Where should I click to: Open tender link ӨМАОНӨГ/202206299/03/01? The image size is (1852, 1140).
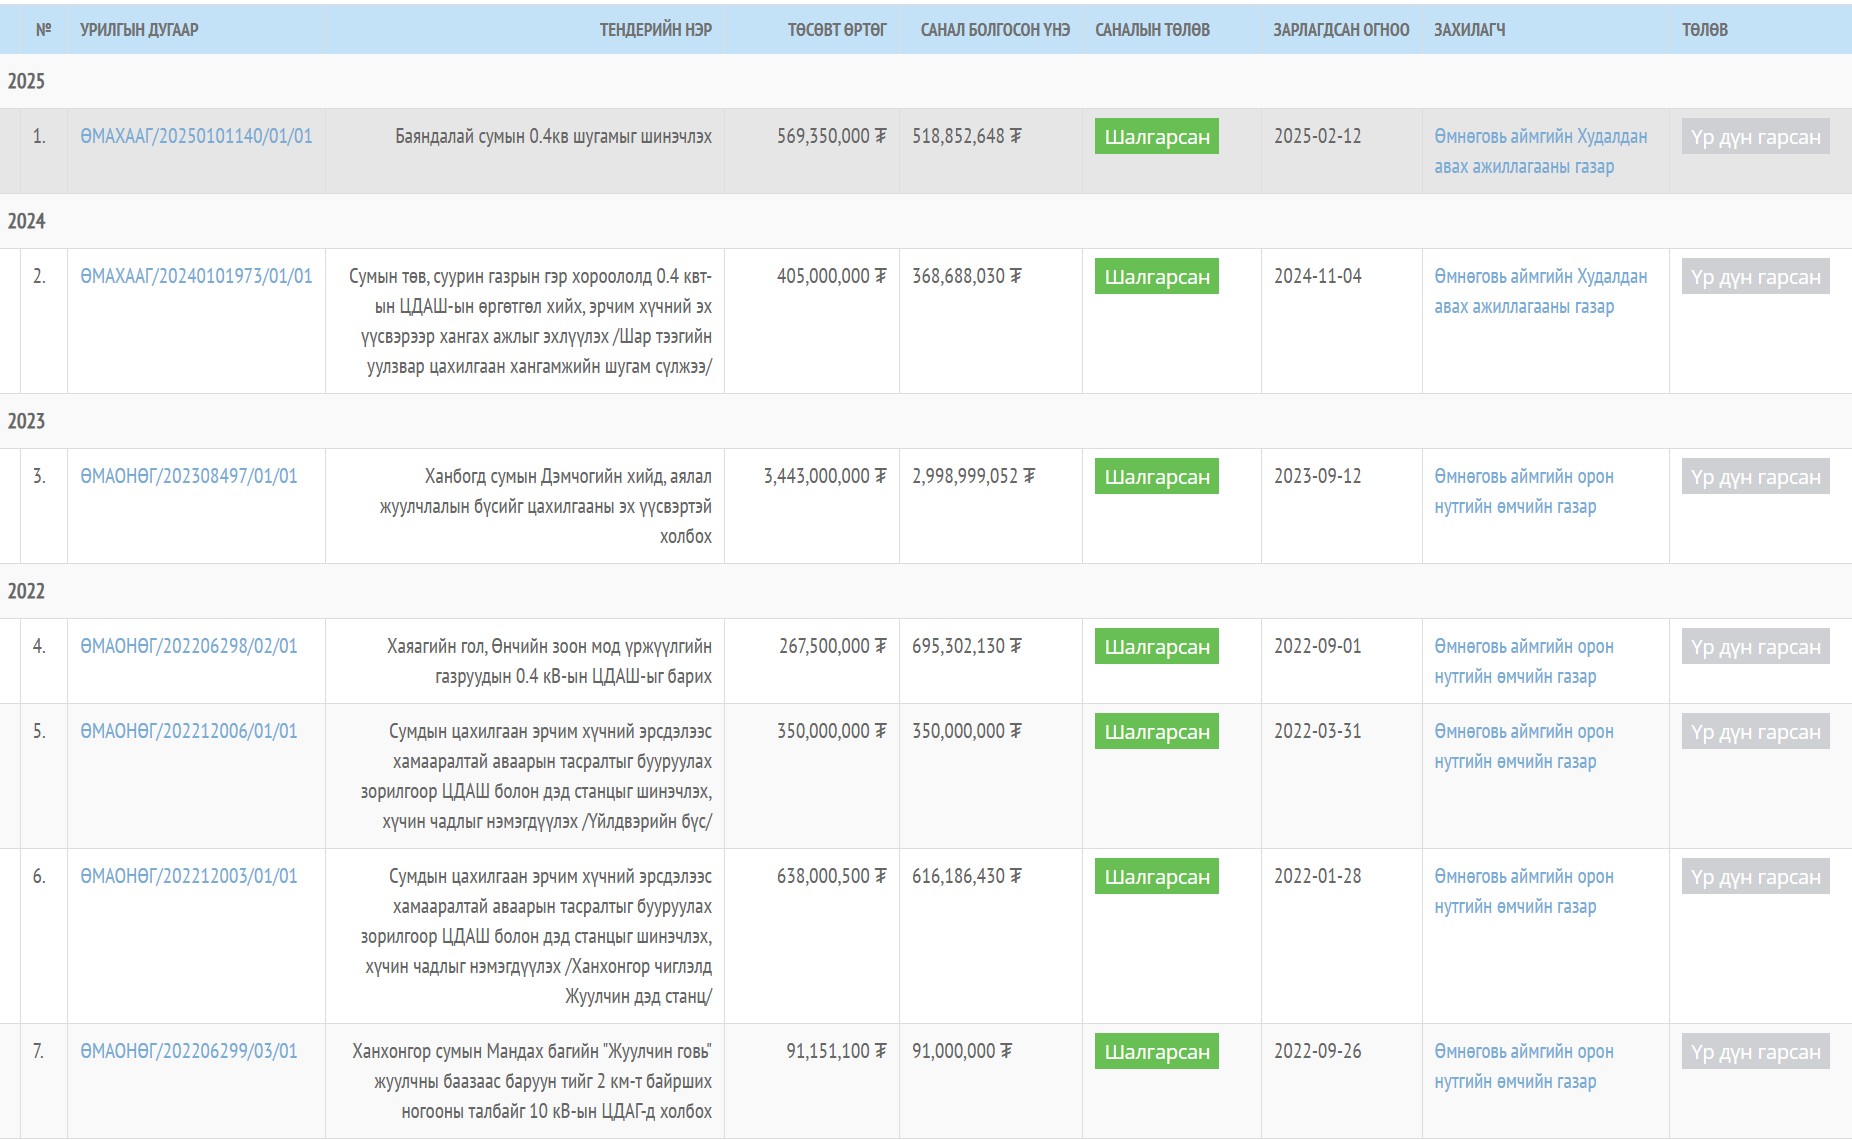click(189, 1051)
